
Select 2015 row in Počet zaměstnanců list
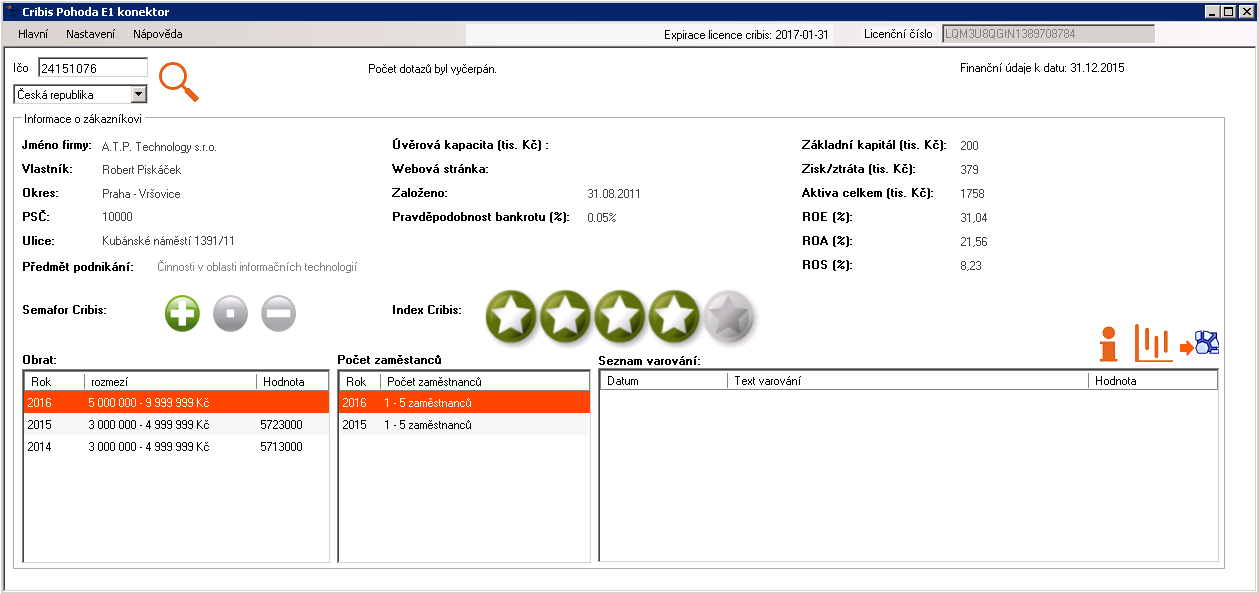tap(464, 425)
